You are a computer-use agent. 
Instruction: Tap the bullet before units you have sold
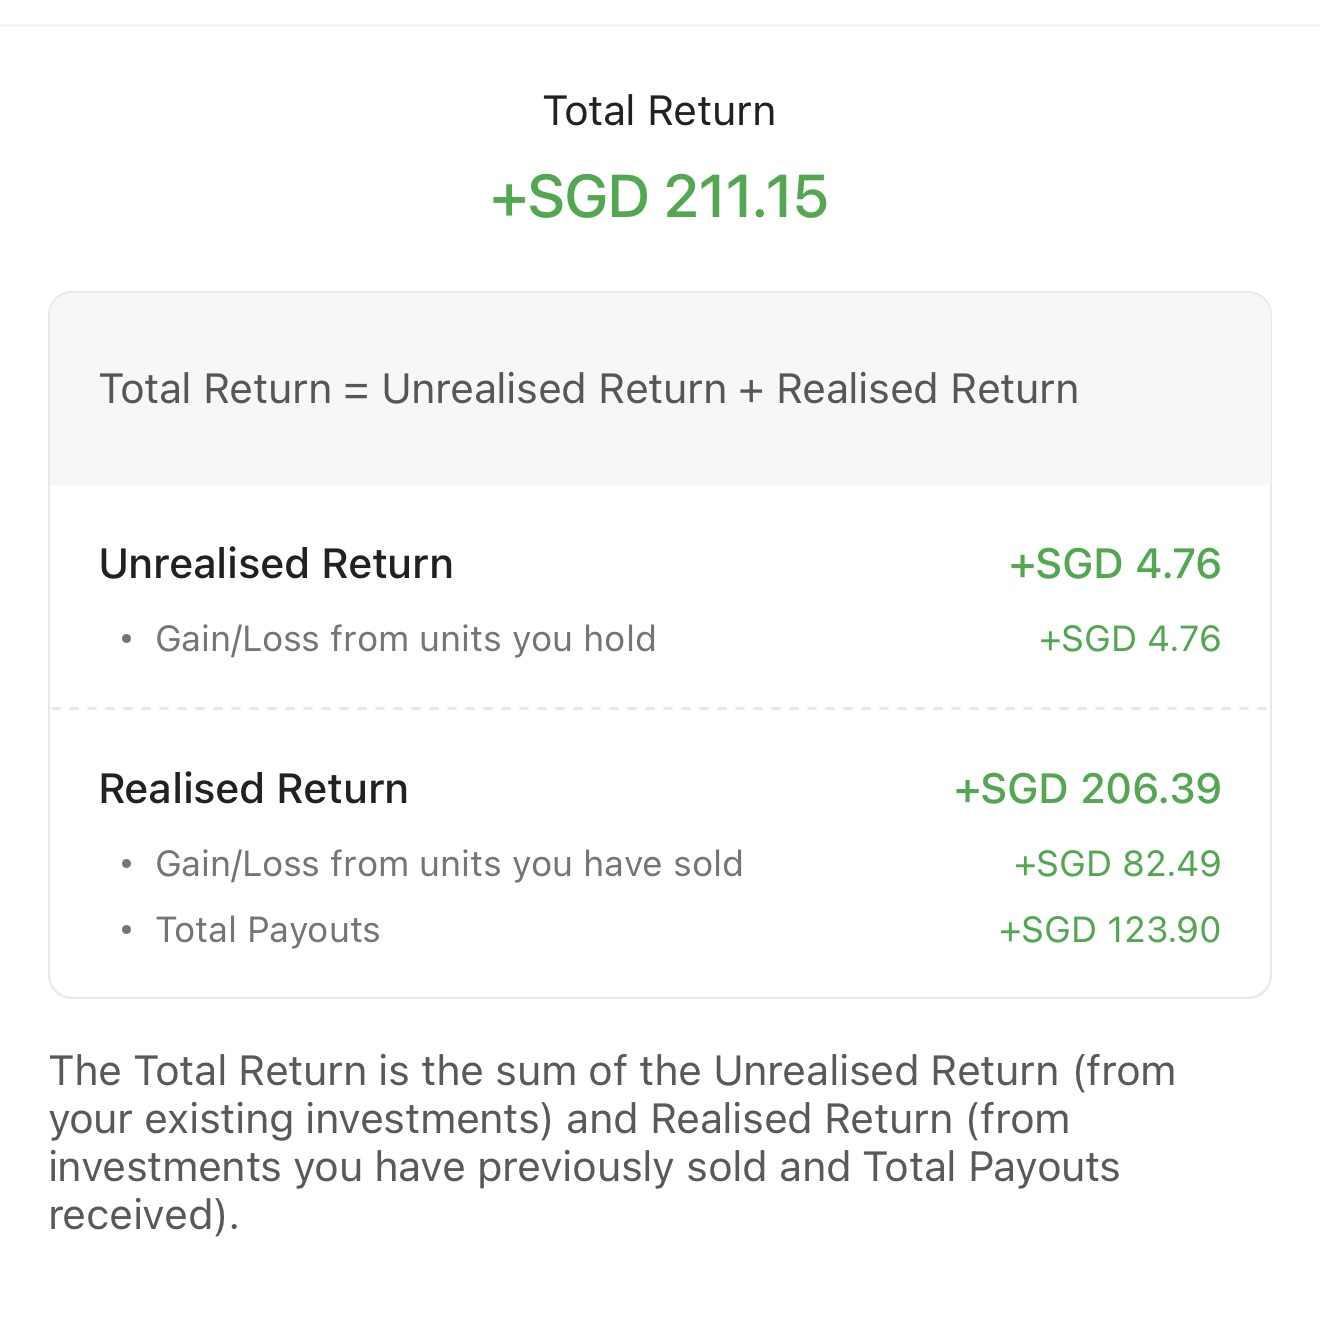(x=126, y=865)
